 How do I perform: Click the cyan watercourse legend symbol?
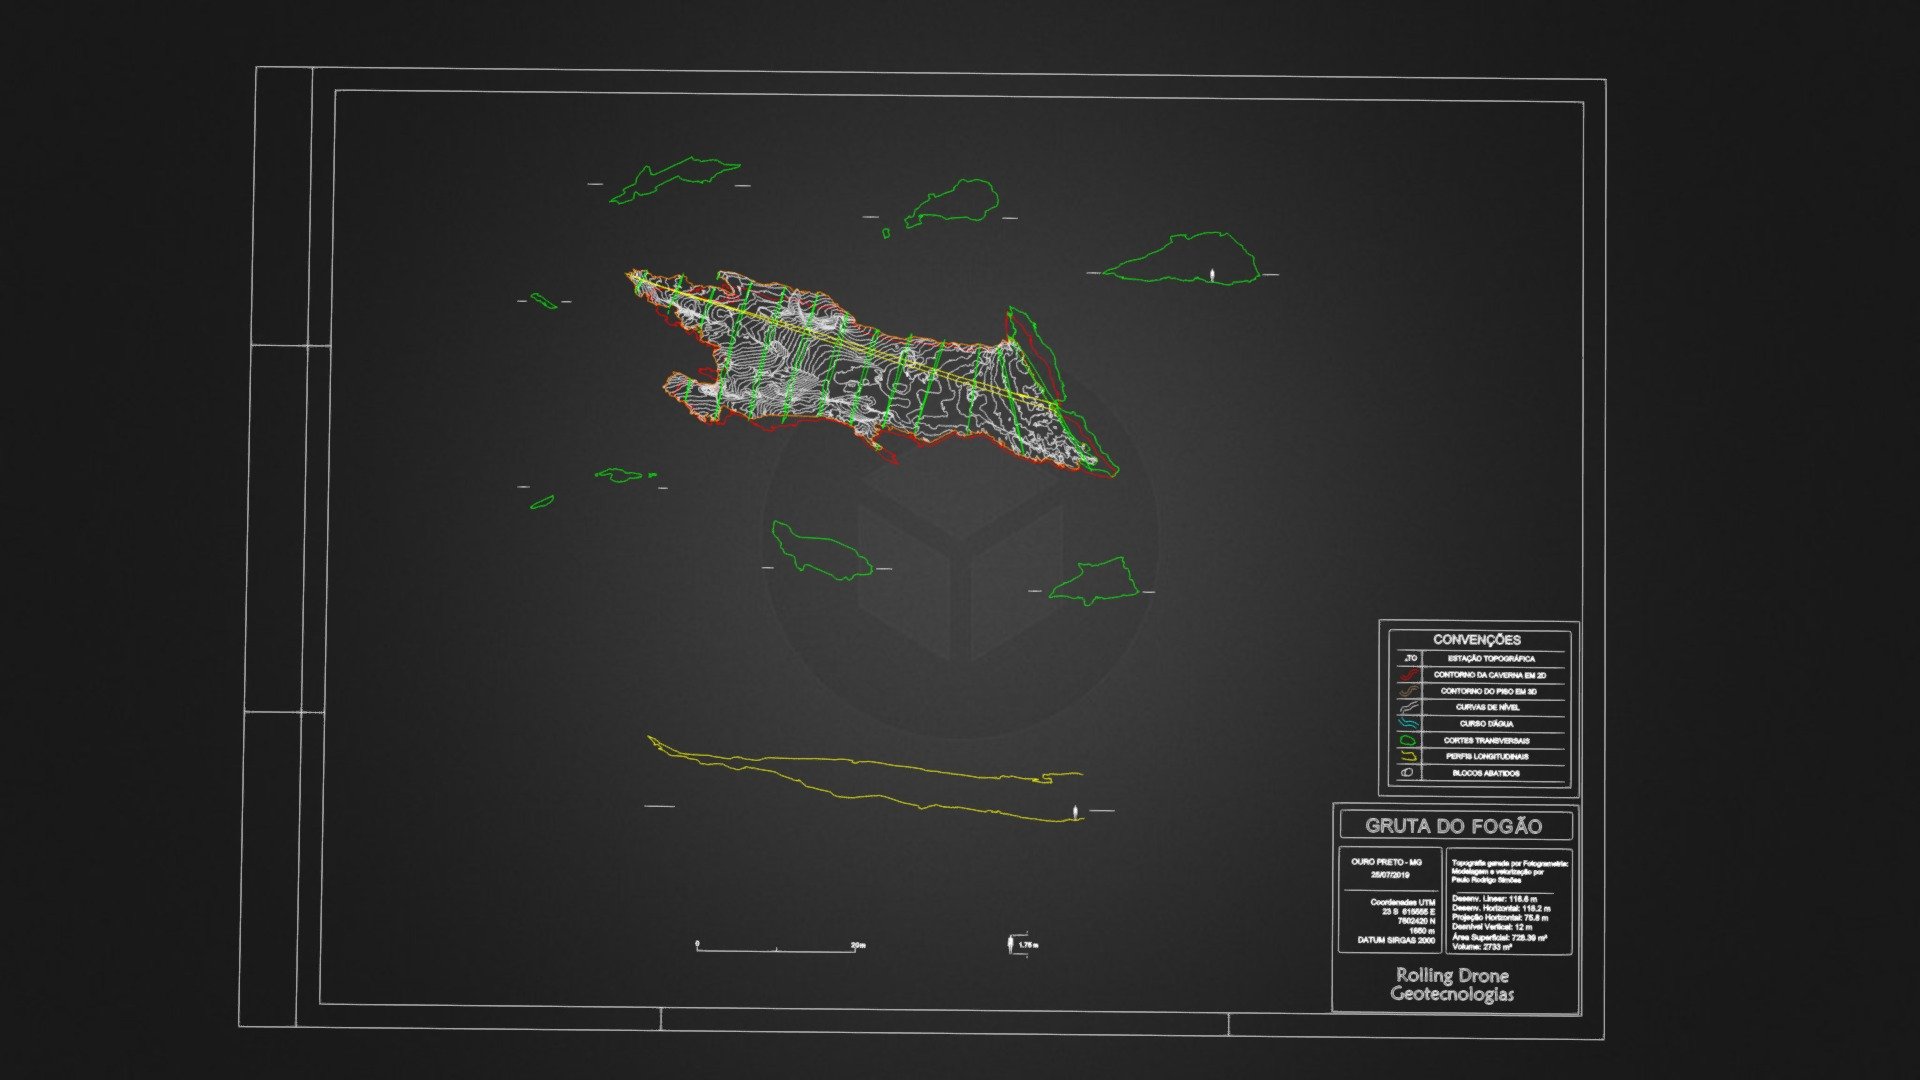tap(1408, 723)
